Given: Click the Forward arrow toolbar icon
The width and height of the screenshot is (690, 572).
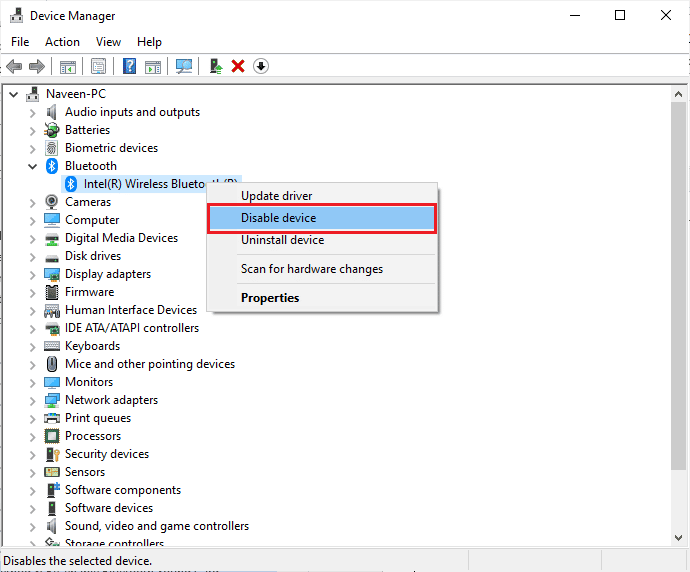Looking at the screenshot, I should tap(37, 66).
